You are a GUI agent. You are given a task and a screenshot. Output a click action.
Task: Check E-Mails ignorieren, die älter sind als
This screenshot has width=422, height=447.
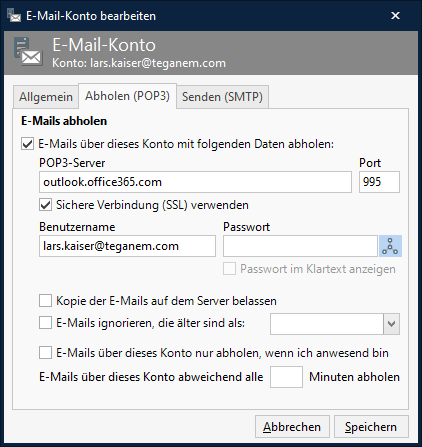click(46, 323)
